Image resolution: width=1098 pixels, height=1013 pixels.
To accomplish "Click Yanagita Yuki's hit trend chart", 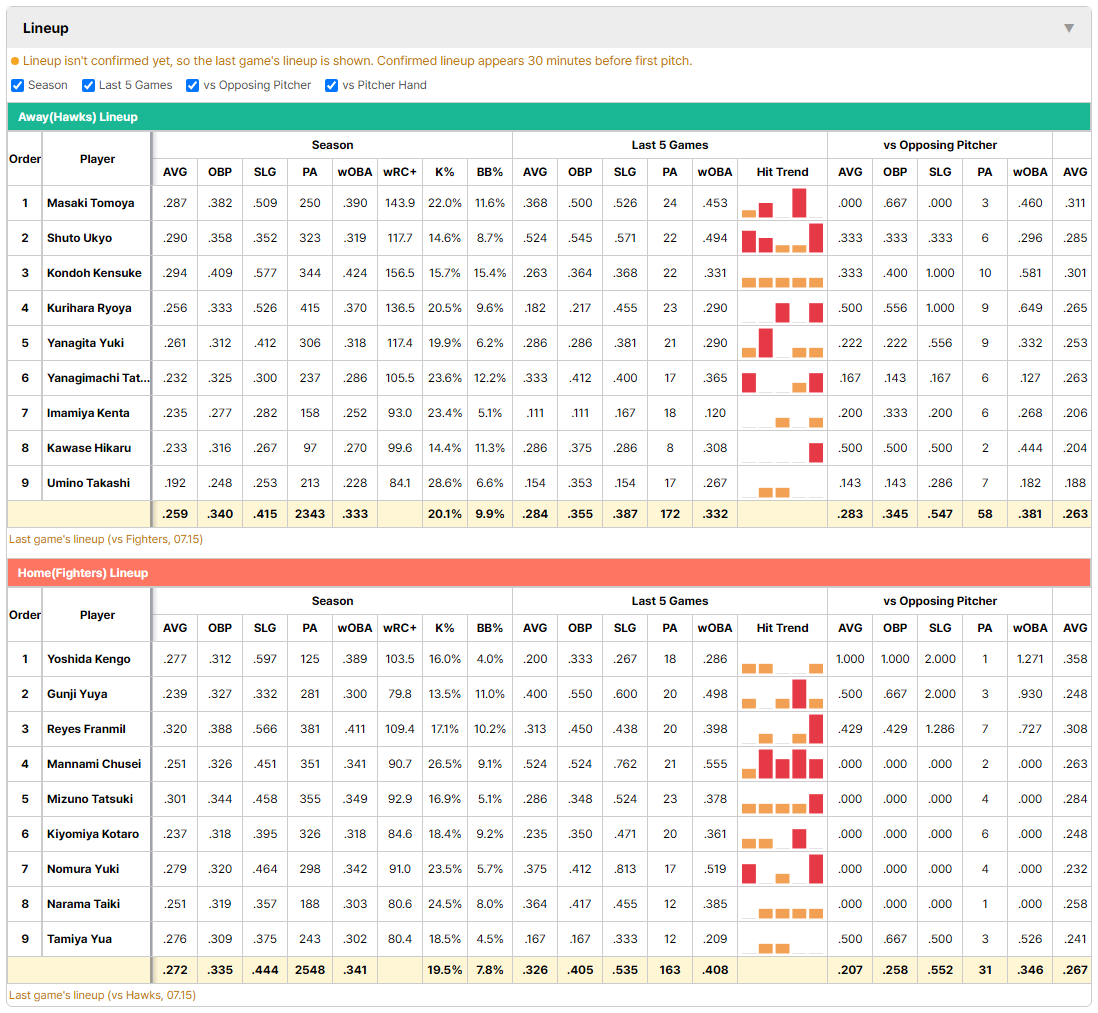I will coord(782,343).
